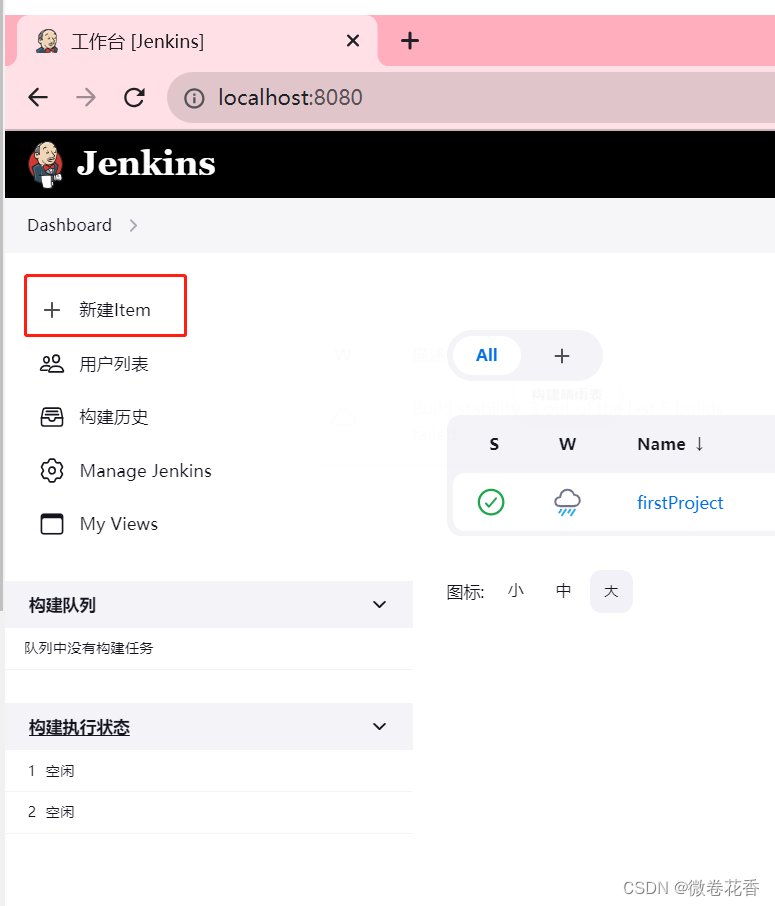
Task: Click the plus icon beside 新建Item
Action: click(x=52, y=310)
